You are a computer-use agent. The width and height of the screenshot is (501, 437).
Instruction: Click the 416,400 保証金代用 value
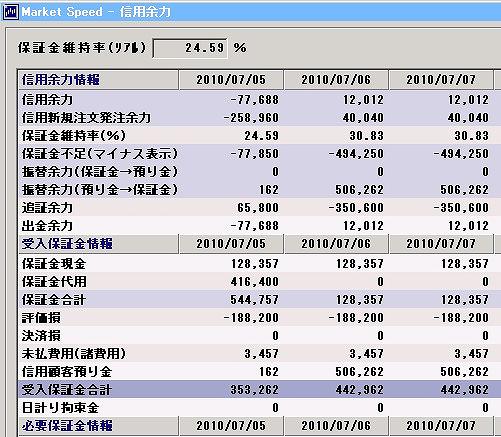point(254,282)
